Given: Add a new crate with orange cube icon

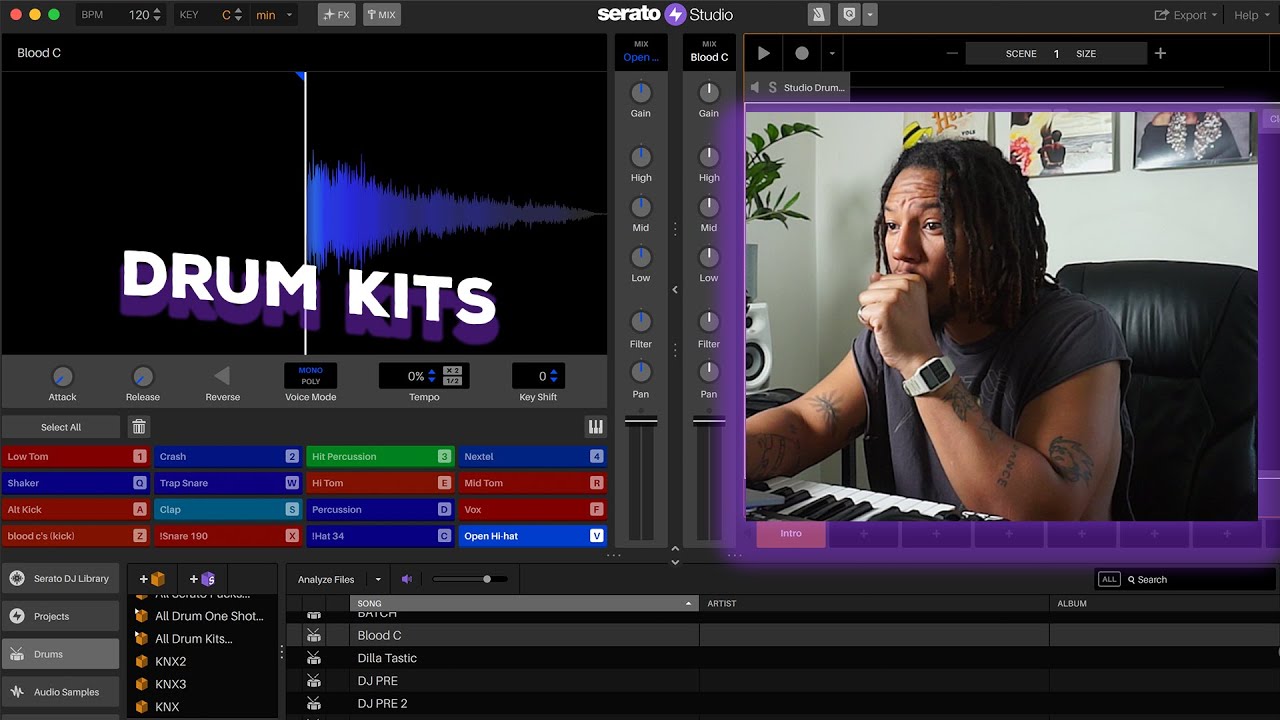Looking at the screenshot, I should (152, 579).
